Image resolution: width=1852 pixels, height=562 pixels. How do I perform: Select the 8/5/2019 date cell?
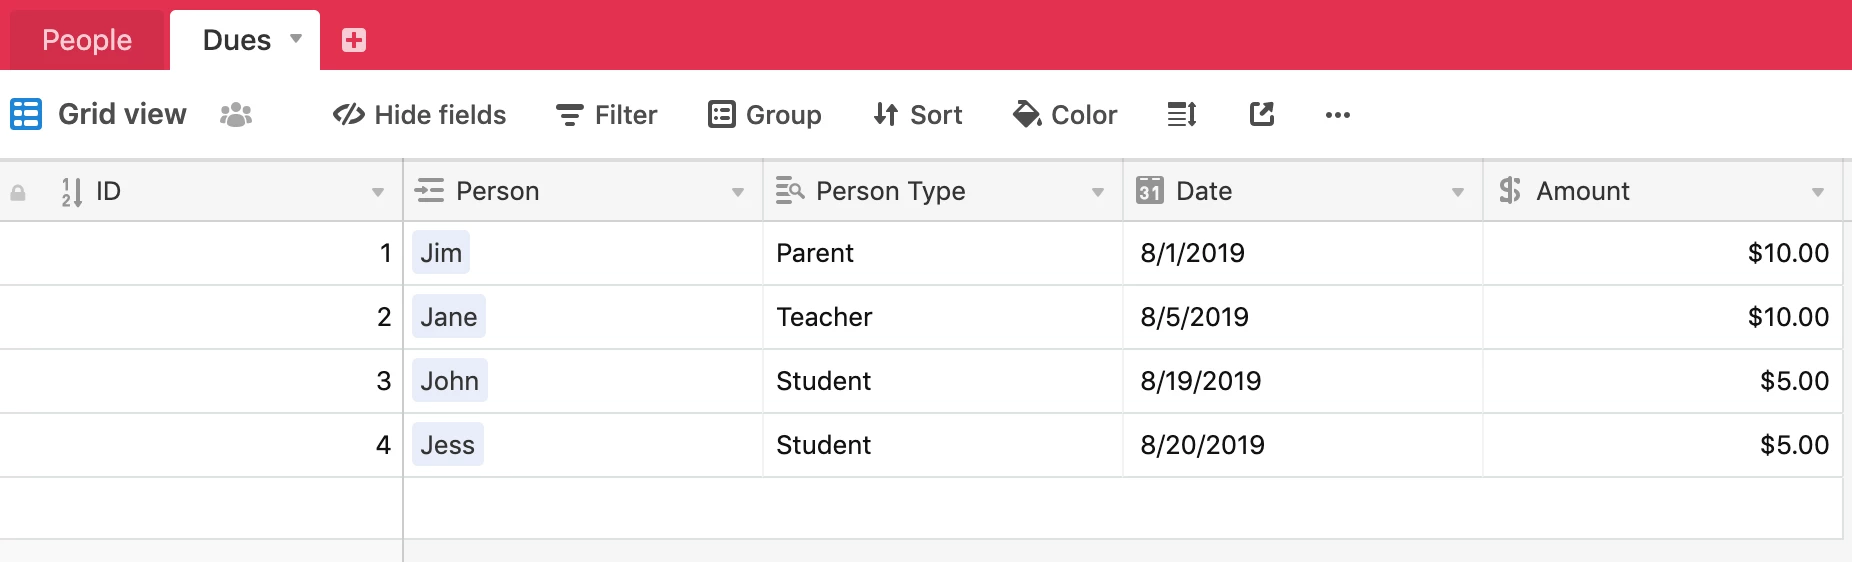point(1303,317)
